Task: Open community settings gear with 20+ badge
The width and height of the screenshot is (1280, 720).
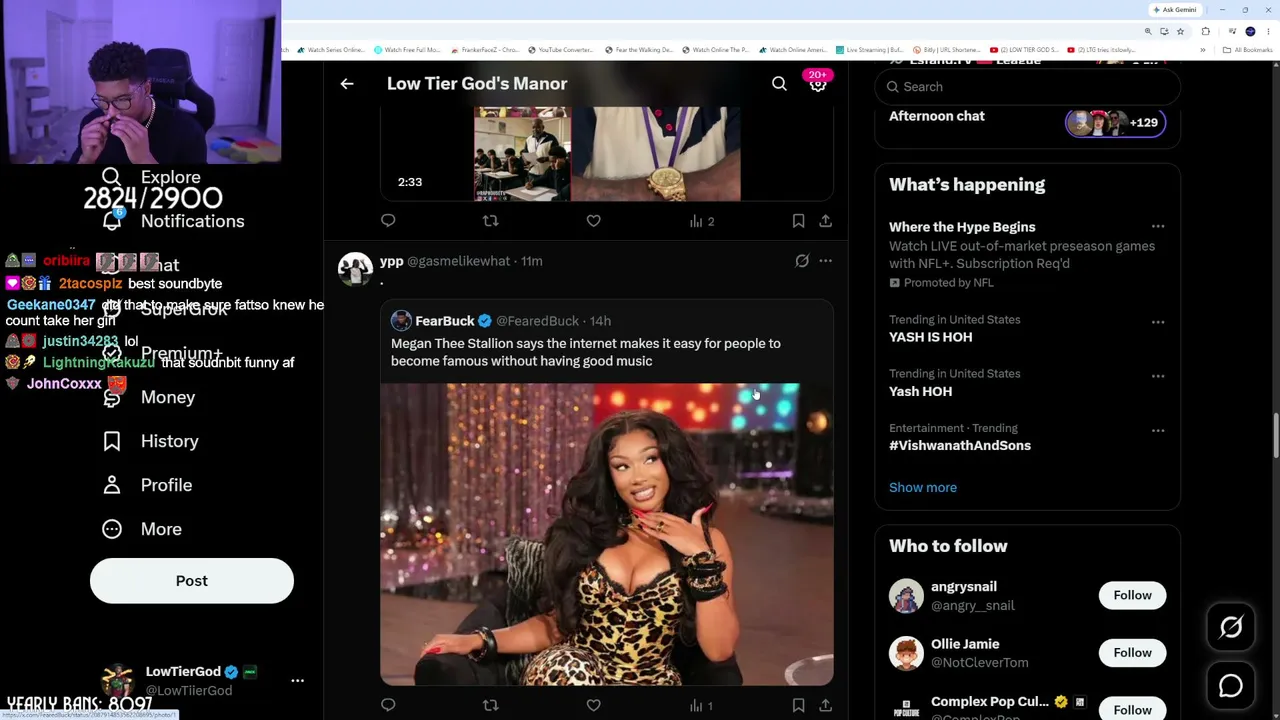Action: coord(818,83)
